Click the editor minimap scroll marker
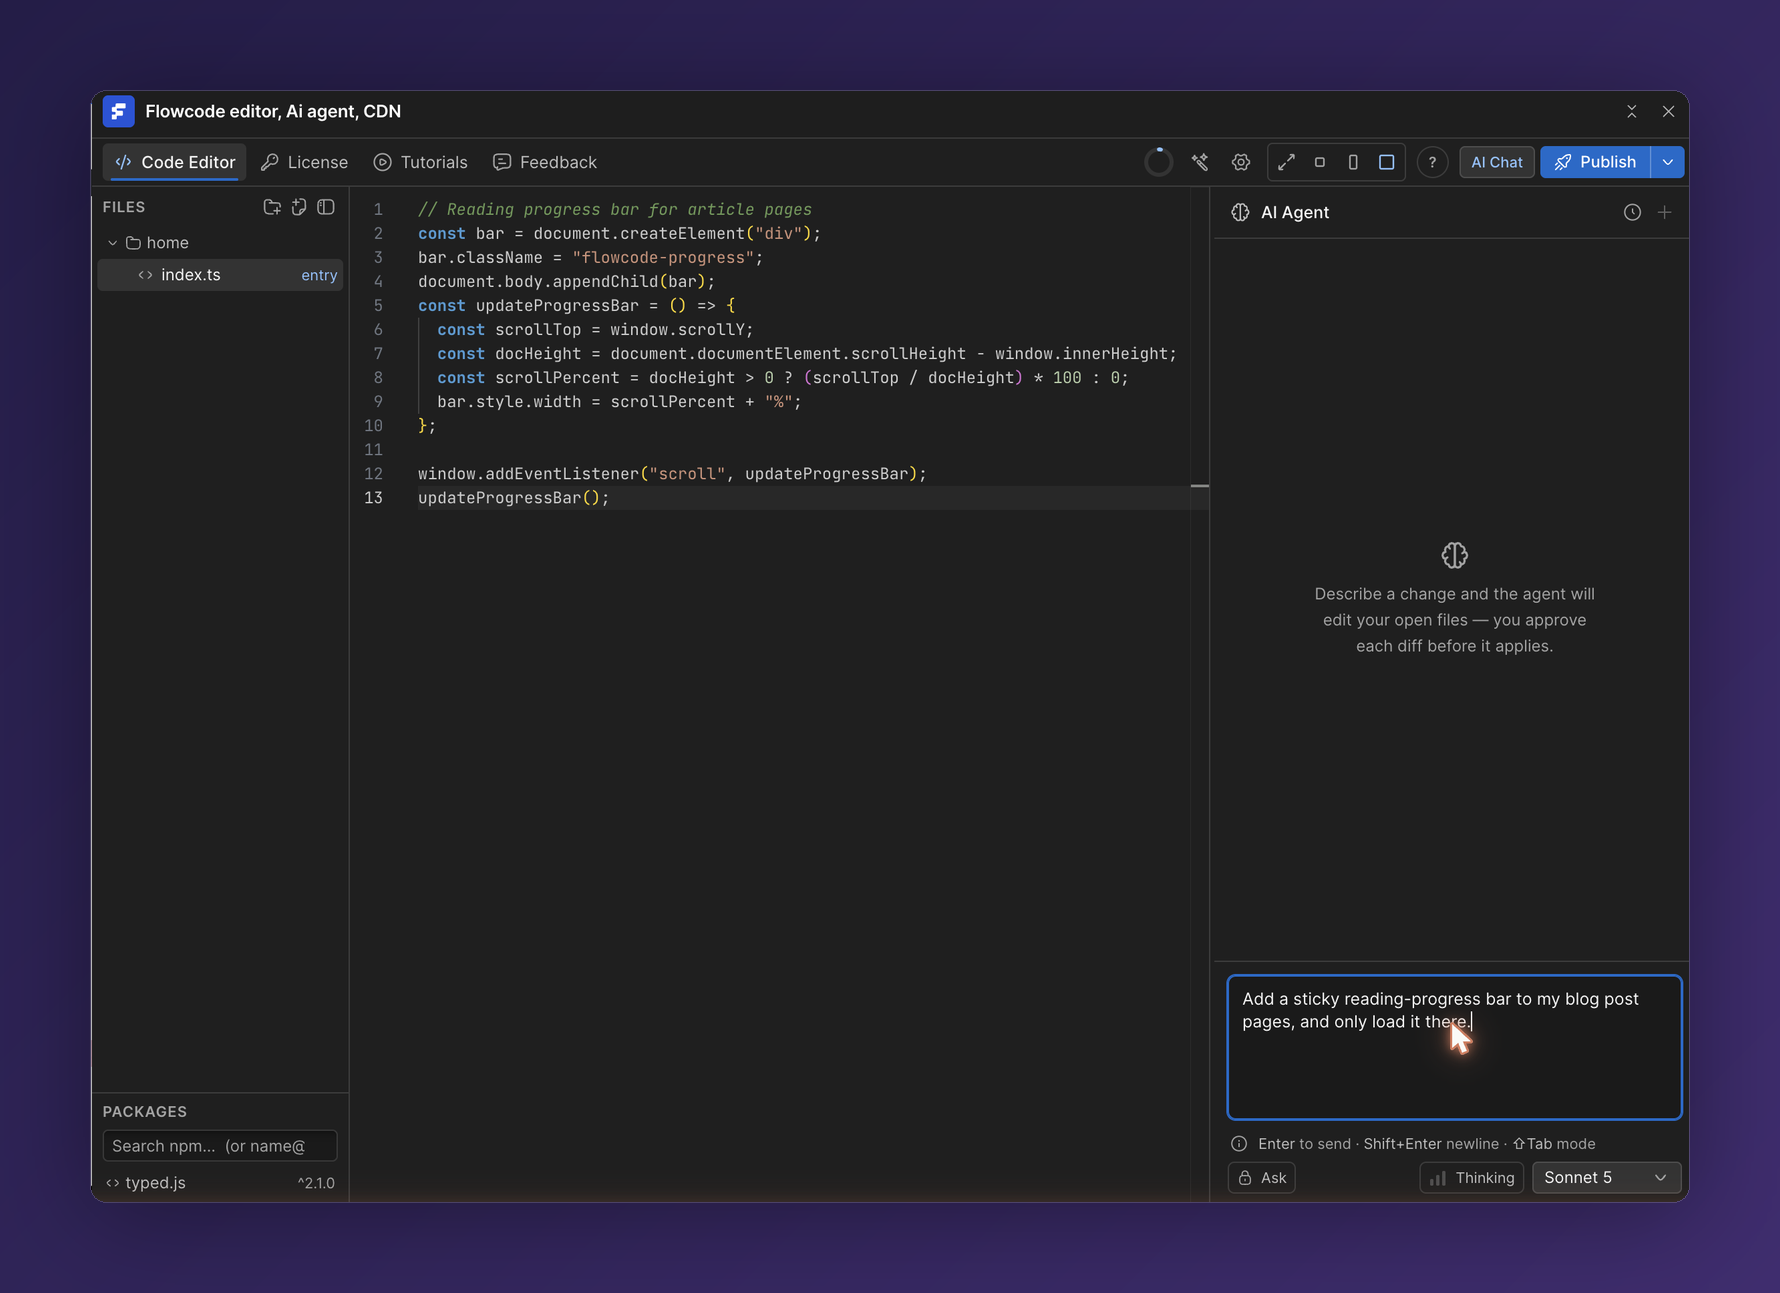The height and width of the screenshot is (1293, 1780). pos(1200,486)
